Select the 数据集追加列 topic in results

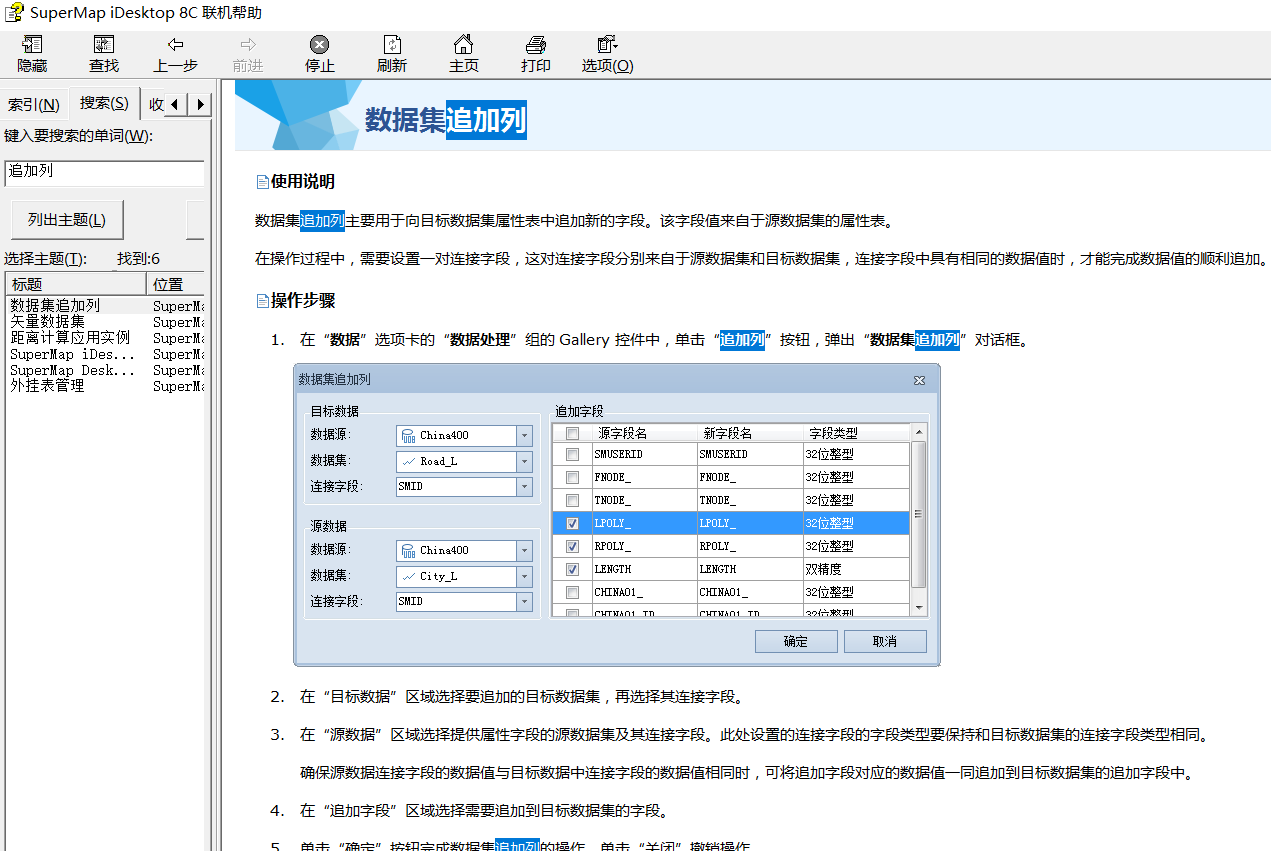(x=55, y=306)
